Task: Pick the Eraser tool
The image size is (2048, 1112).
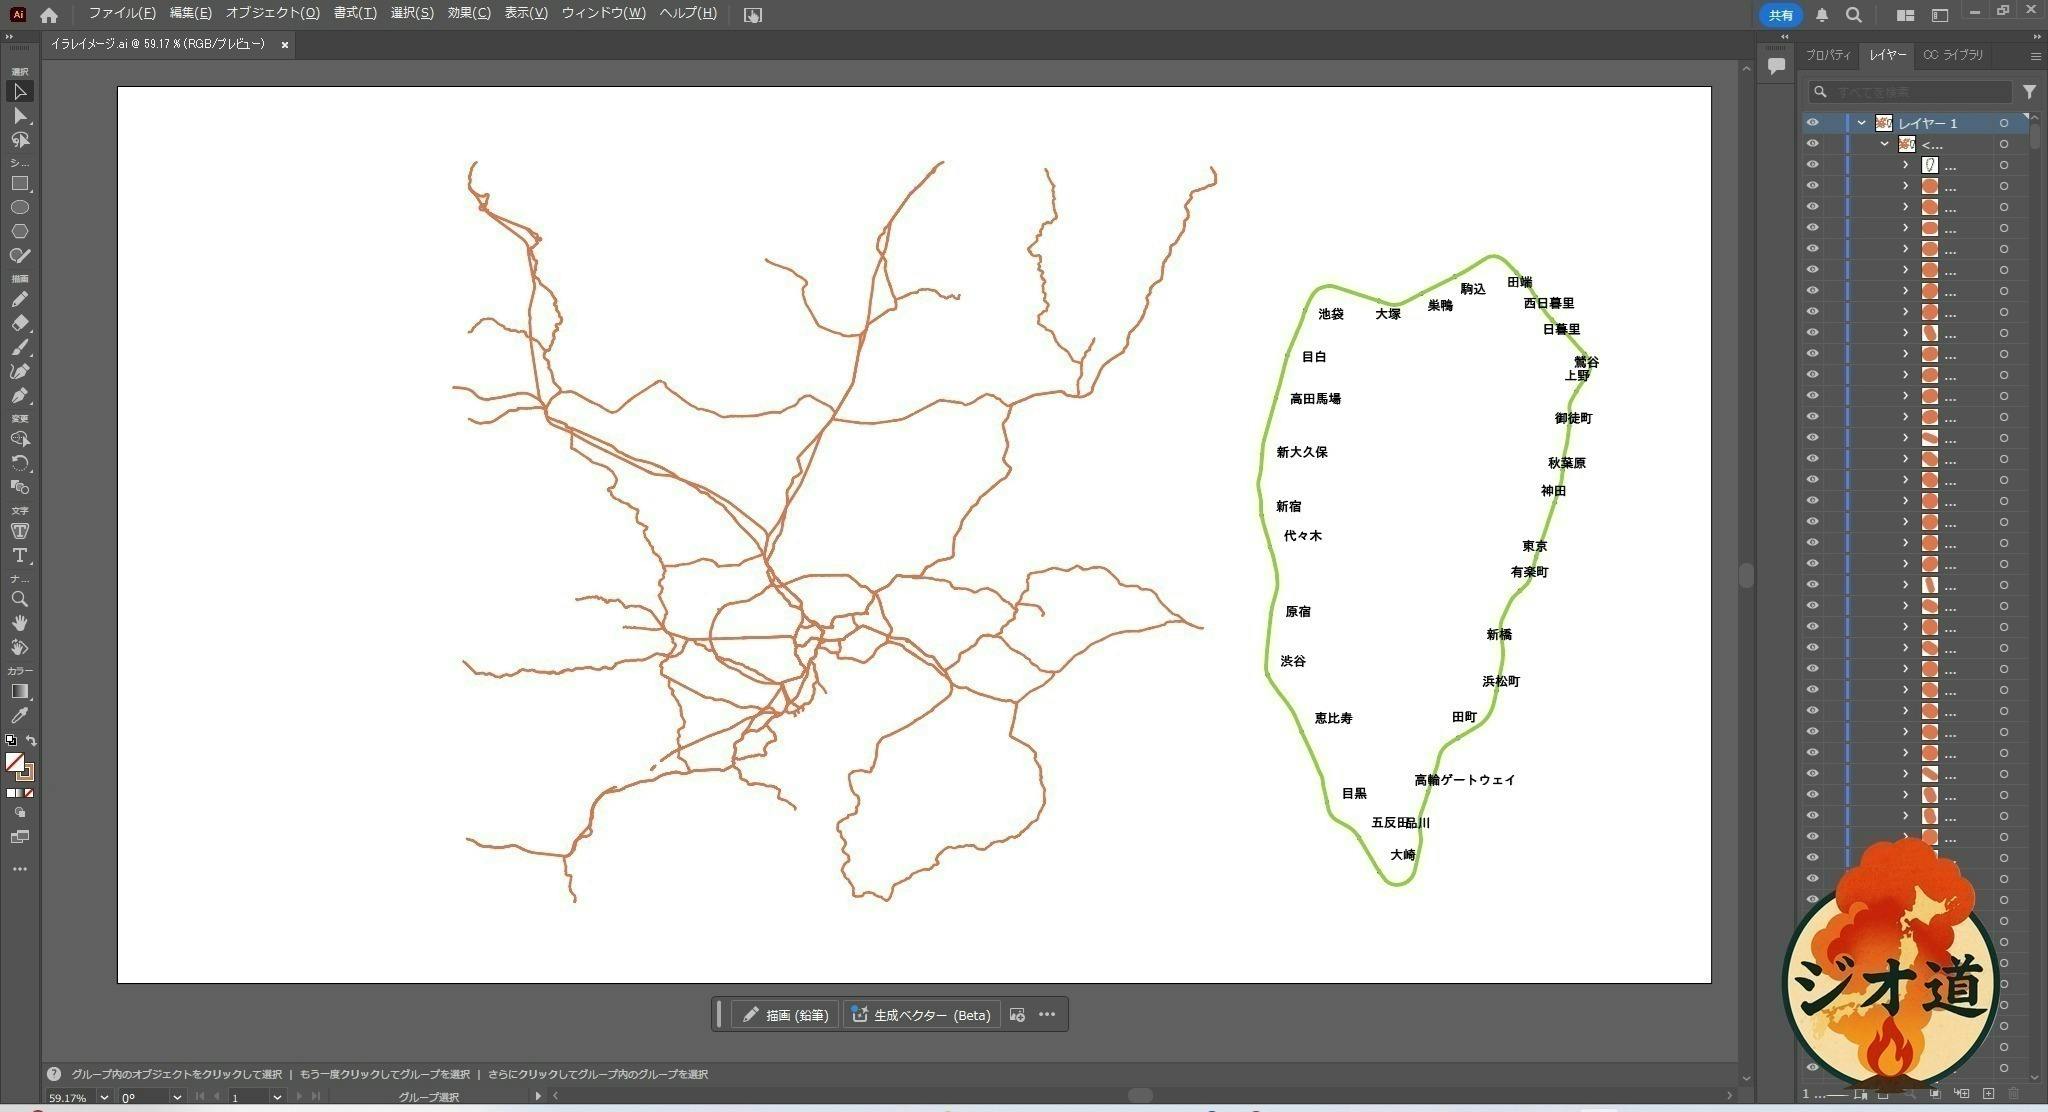Action: pyautogui.click(x=20, y=323)
